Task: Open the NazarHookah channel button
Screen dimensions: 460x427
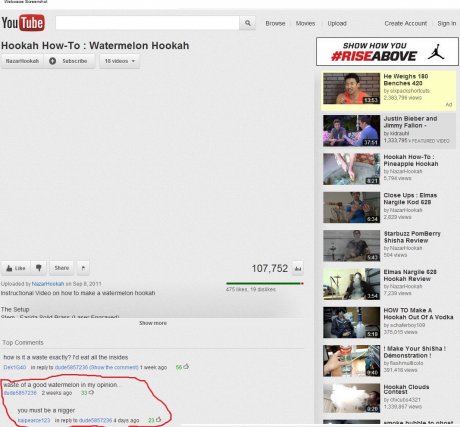Action: [x=22, y=61]
